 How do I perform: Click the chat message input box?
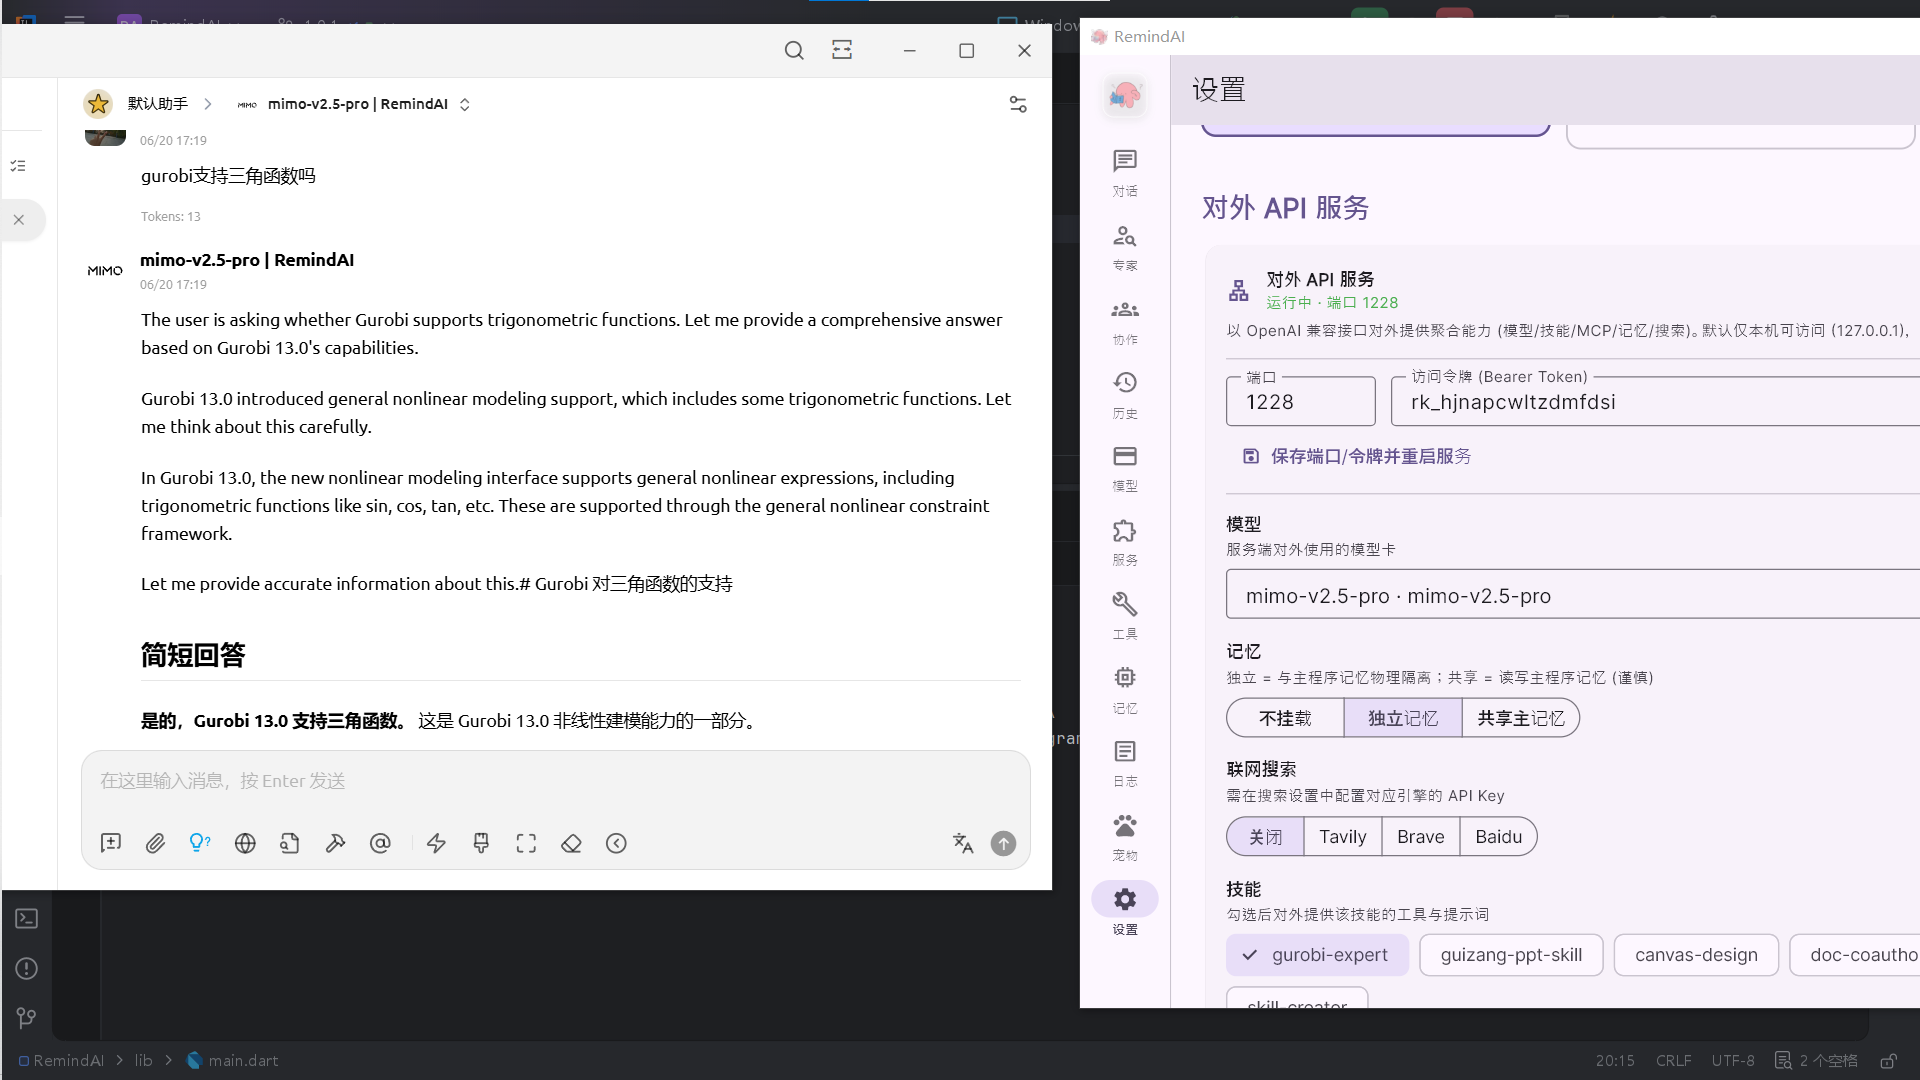[556, 781]
